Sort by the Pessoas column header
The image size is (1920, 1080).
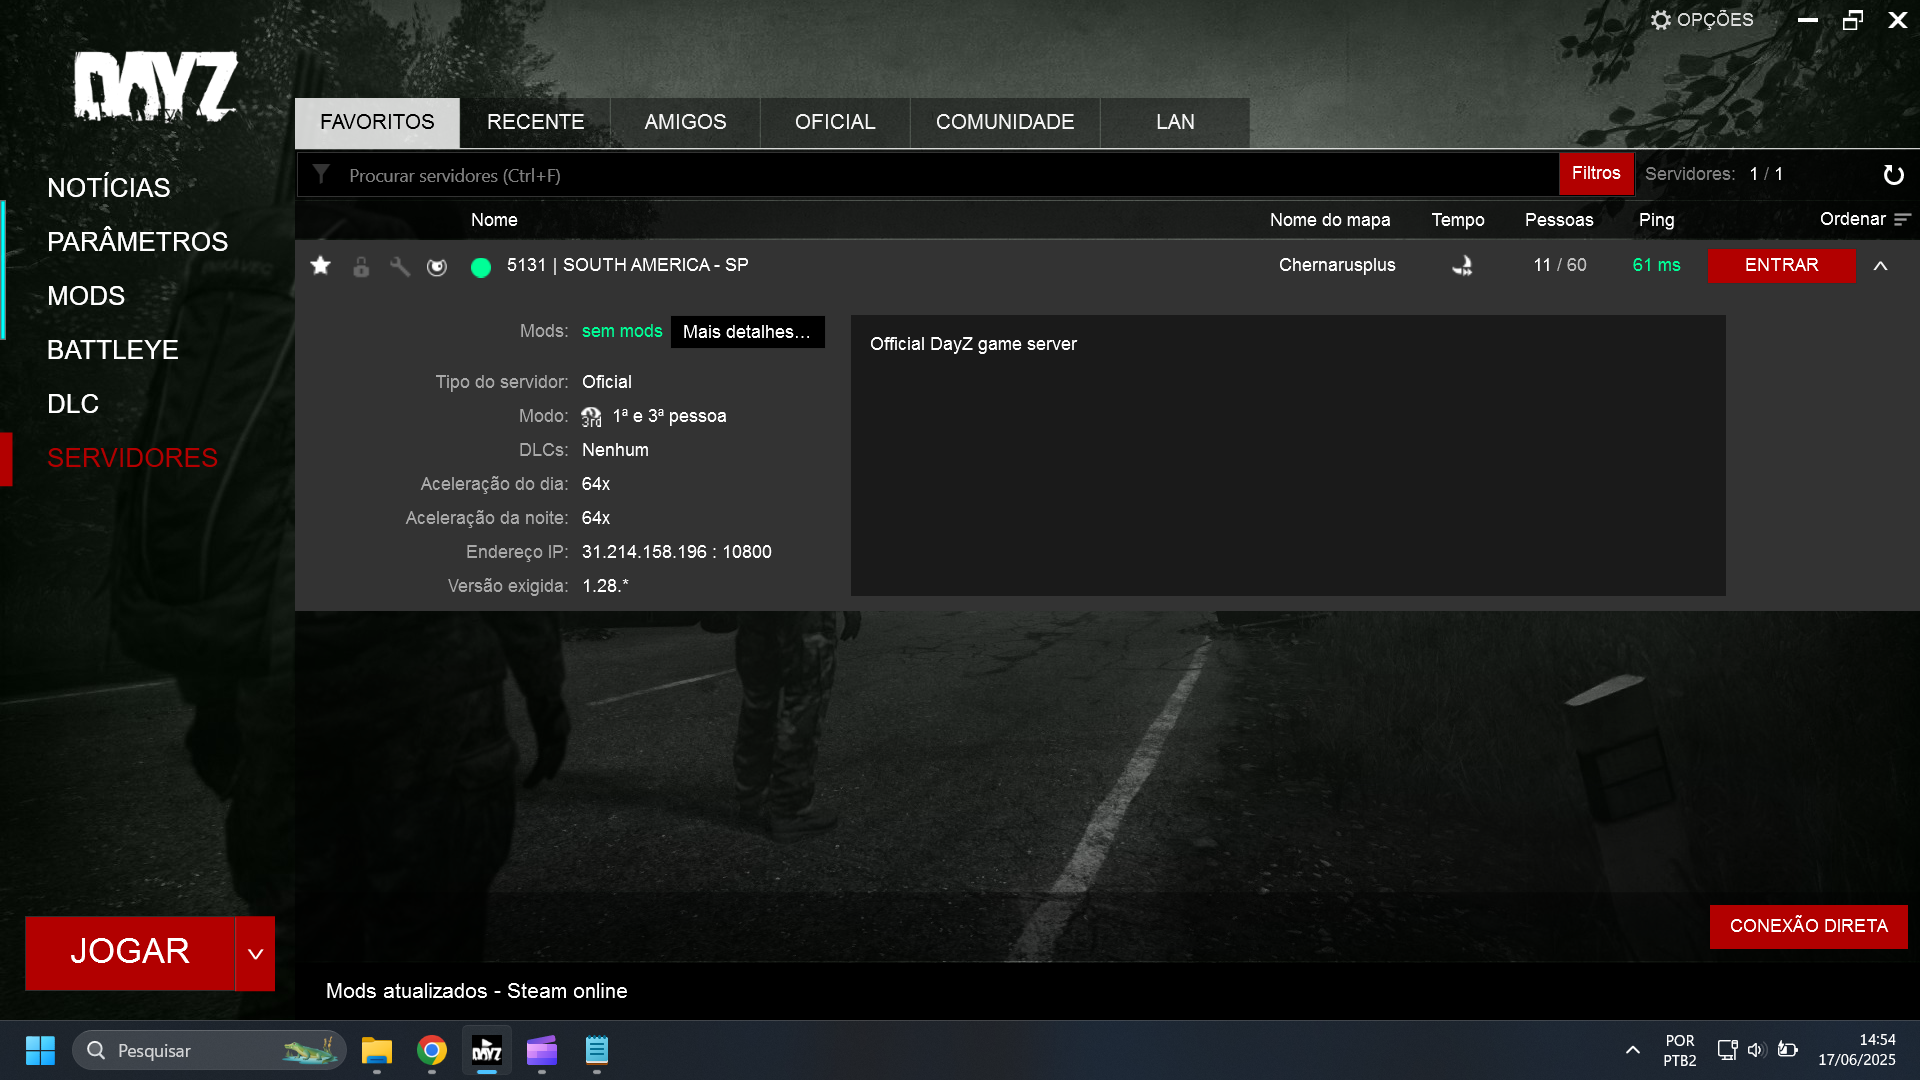click(x=1559, y=220)
